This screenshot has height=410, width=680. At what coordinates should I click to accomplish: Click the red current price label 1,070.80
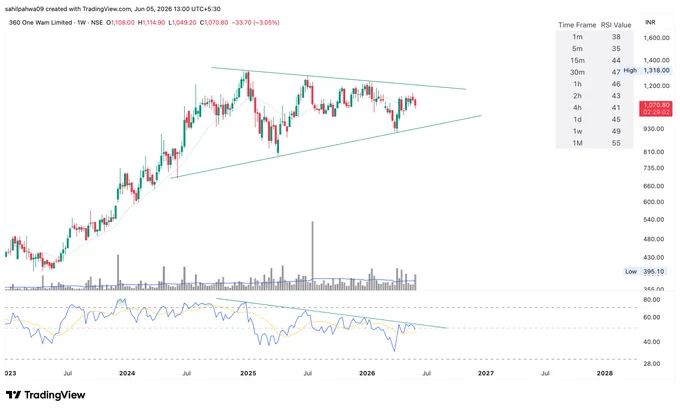pos(656,108)
